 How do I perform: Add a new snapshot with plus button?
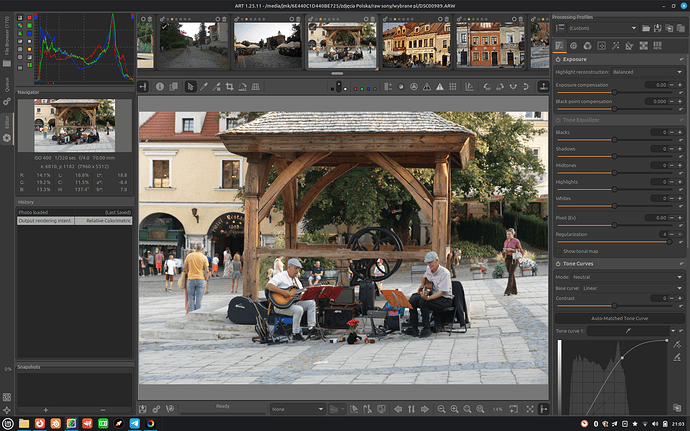46,409
